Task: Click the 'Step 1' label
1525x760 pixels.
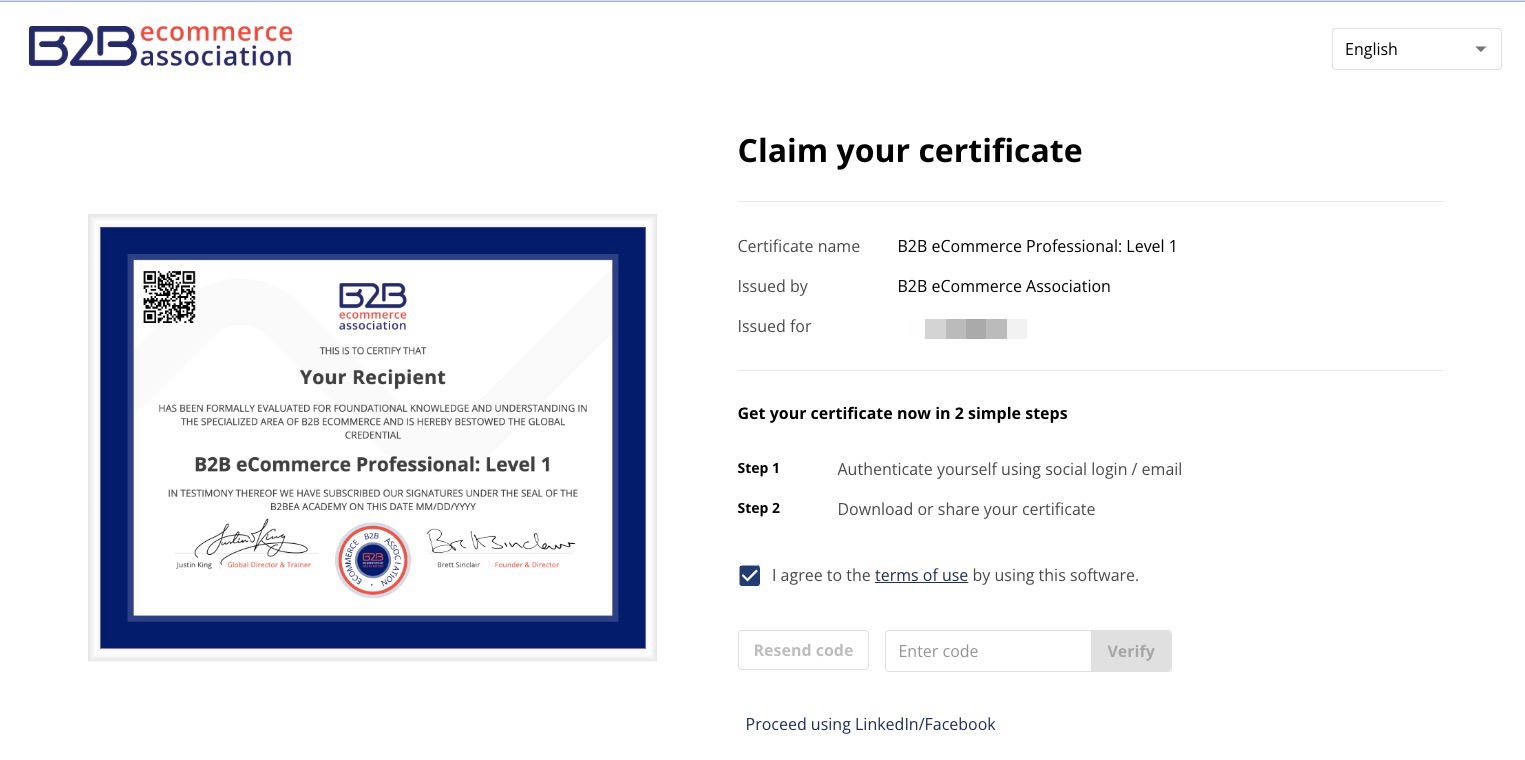Action: click(x=758, y=468)
